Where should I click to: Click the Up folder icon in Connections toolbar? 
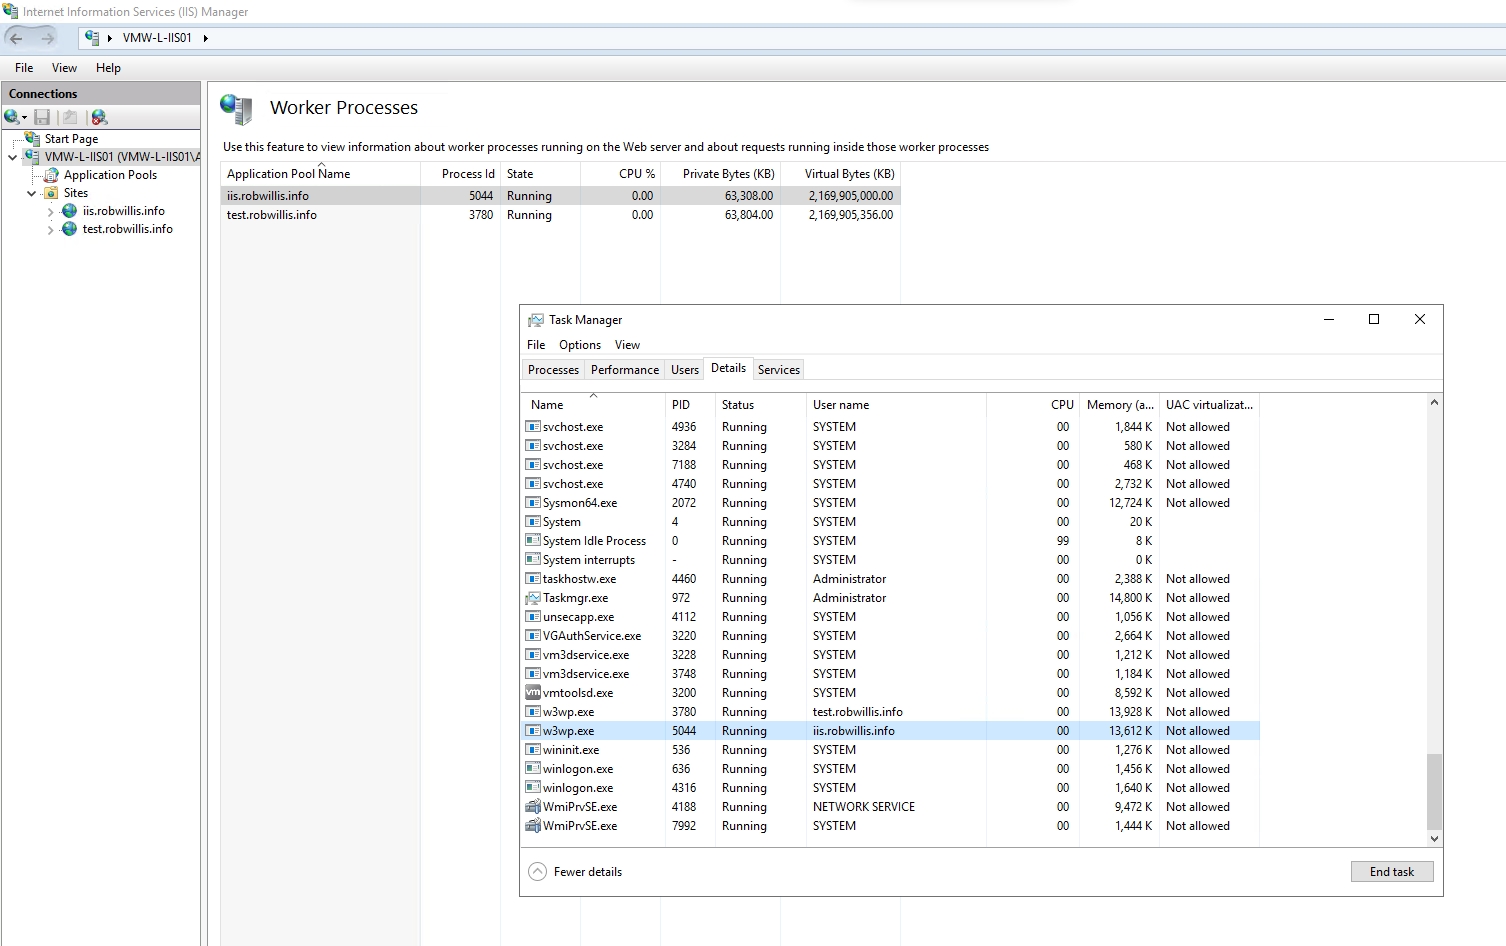70,117
